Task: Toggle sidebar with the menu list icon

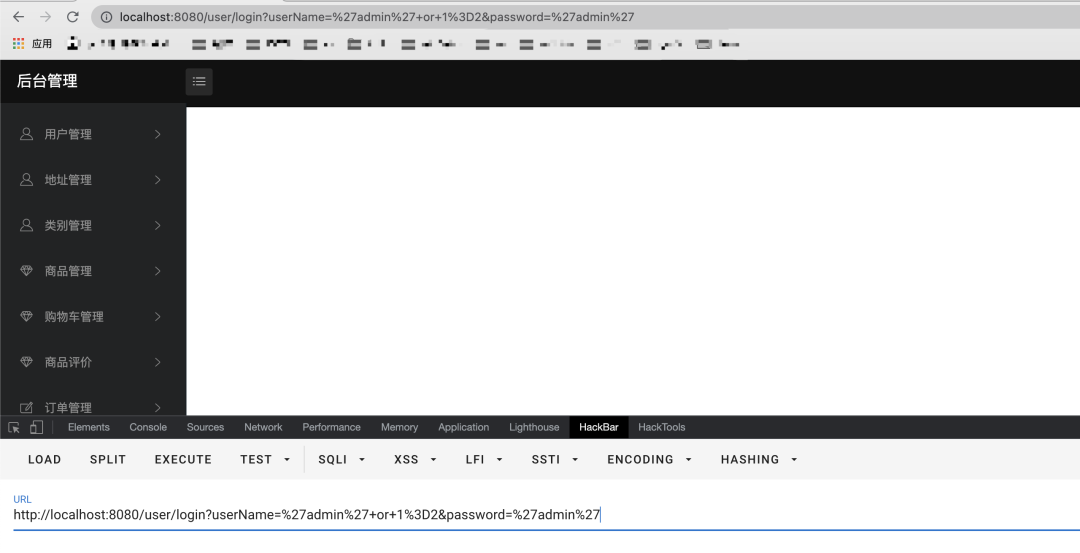Action: (x=199, y=81)
